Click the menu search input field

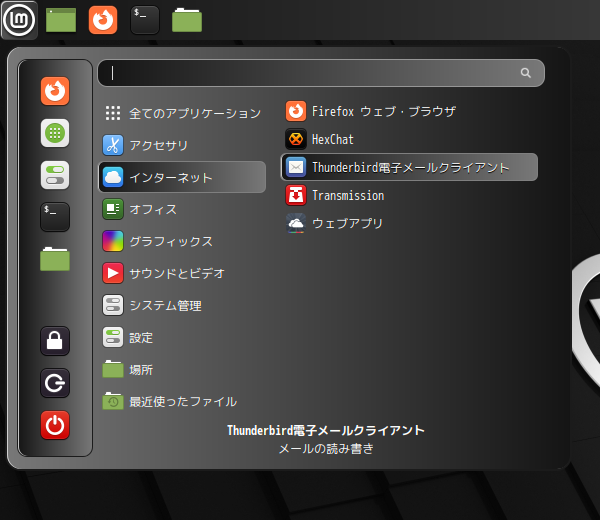pos(321,73)
